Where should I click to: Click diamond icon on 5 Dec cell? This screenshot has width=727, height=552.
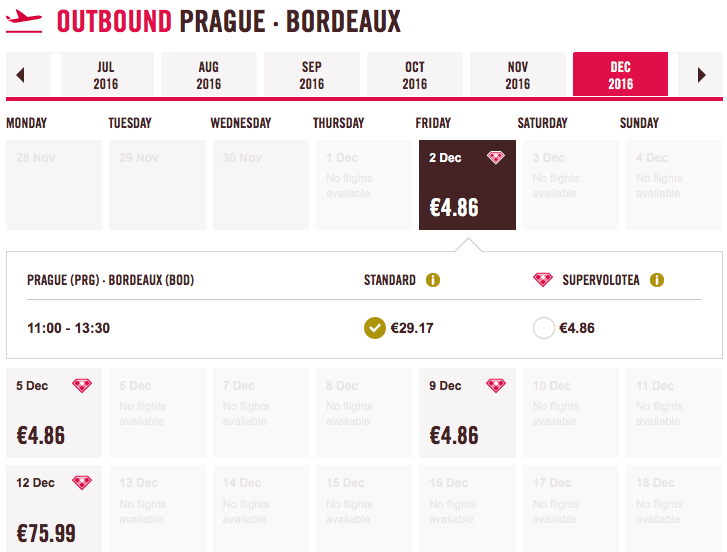click(x=82, y=385)
